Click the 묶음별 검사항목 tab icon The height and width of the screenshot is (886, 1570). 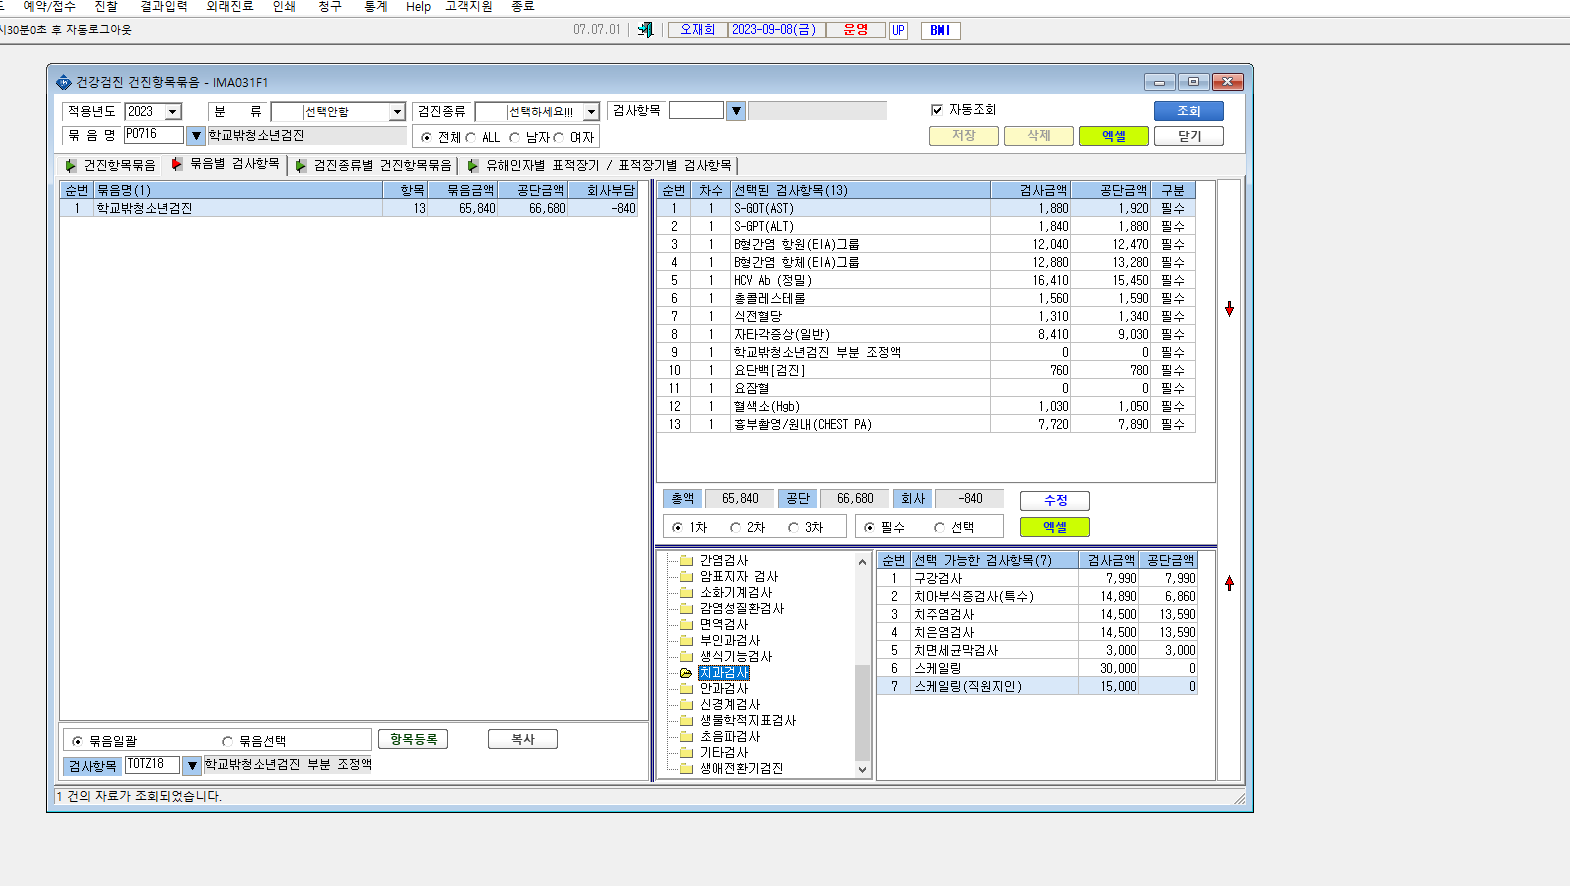coord(177,164)
